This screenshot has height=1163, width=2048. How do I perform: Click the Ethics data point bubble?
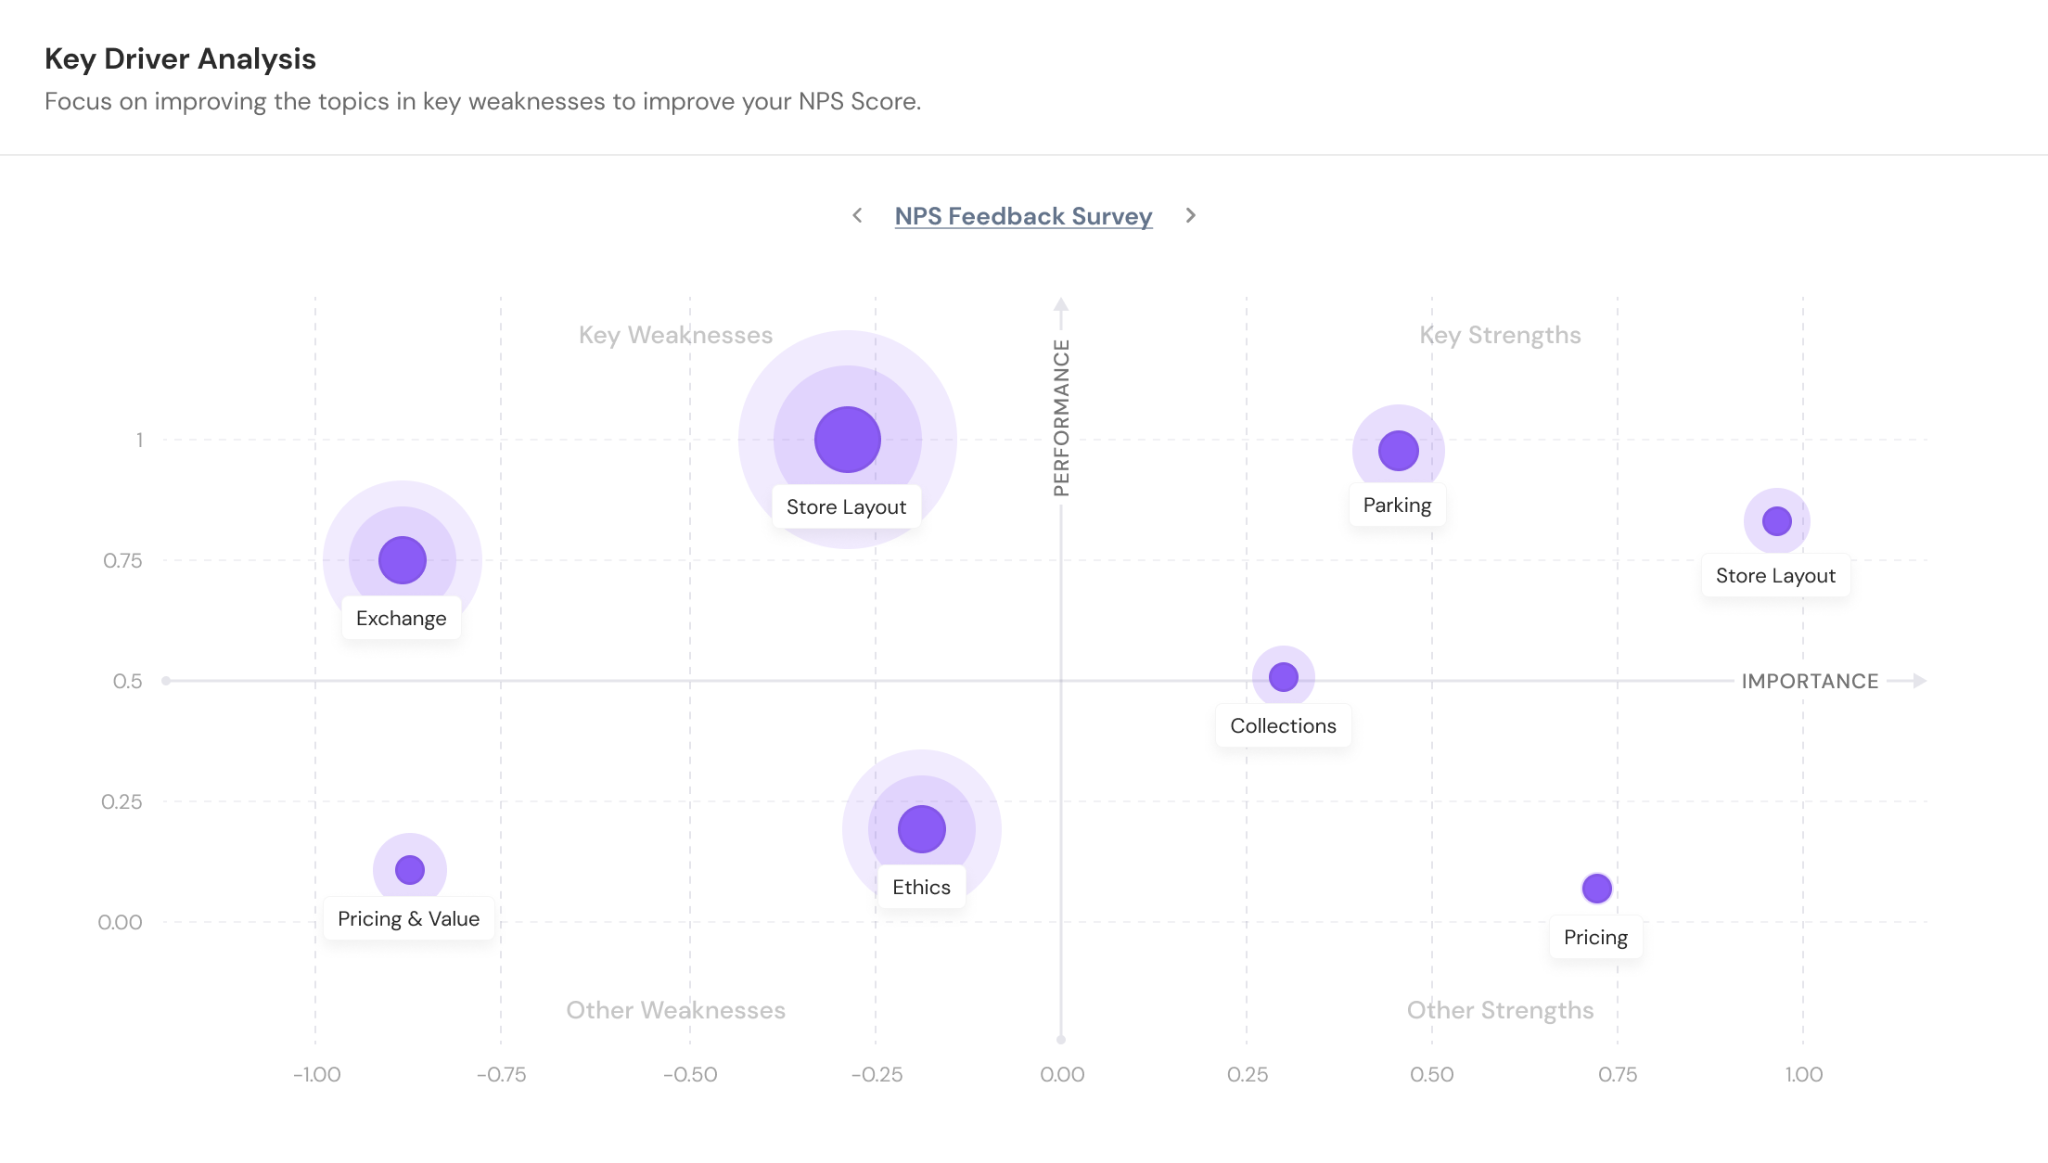point(921,829)
